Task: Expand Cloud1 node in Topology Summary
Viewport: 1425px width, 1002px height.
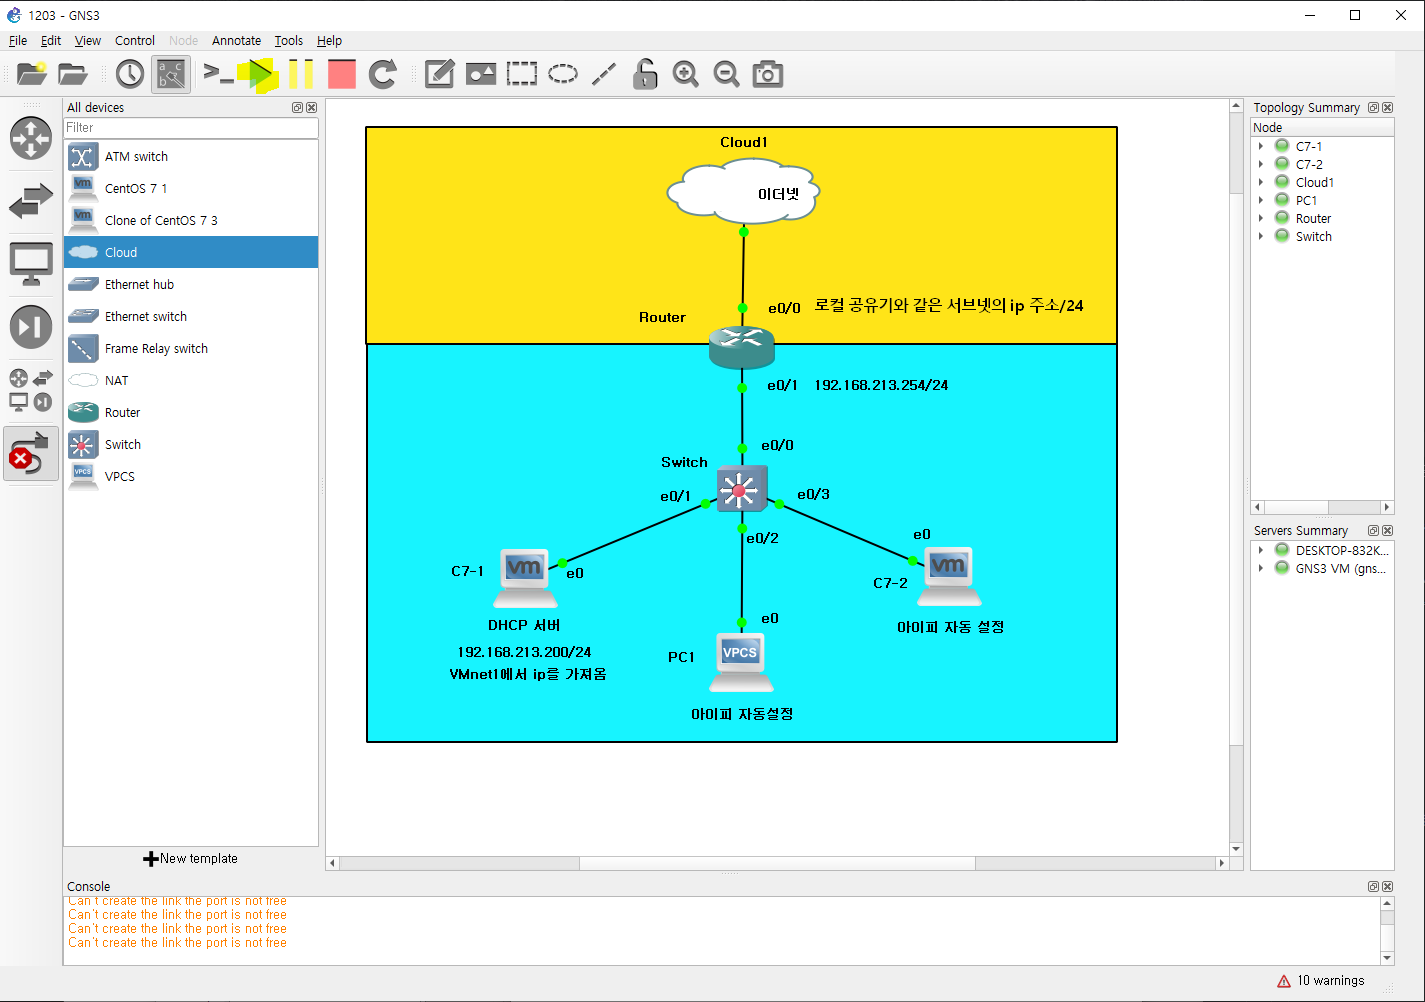Action: 1261,183
